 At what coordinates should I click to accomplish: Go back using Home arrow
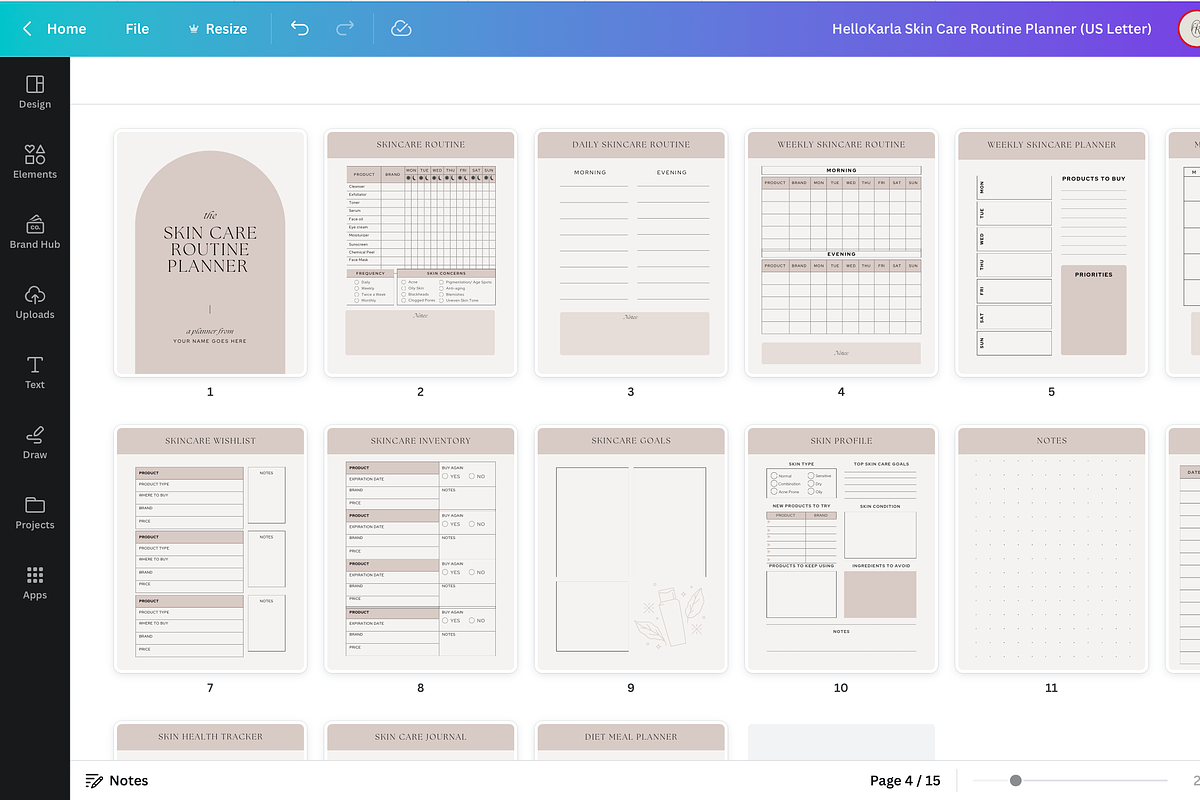click(x=27, y=28)
